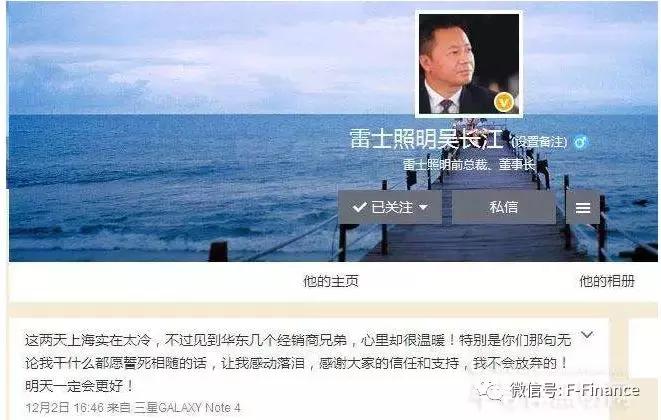Screen dimensions: 661x420
Task: Click the username 雷士照明吴长江
Action: pyautogui.click(x=427, y=139)
